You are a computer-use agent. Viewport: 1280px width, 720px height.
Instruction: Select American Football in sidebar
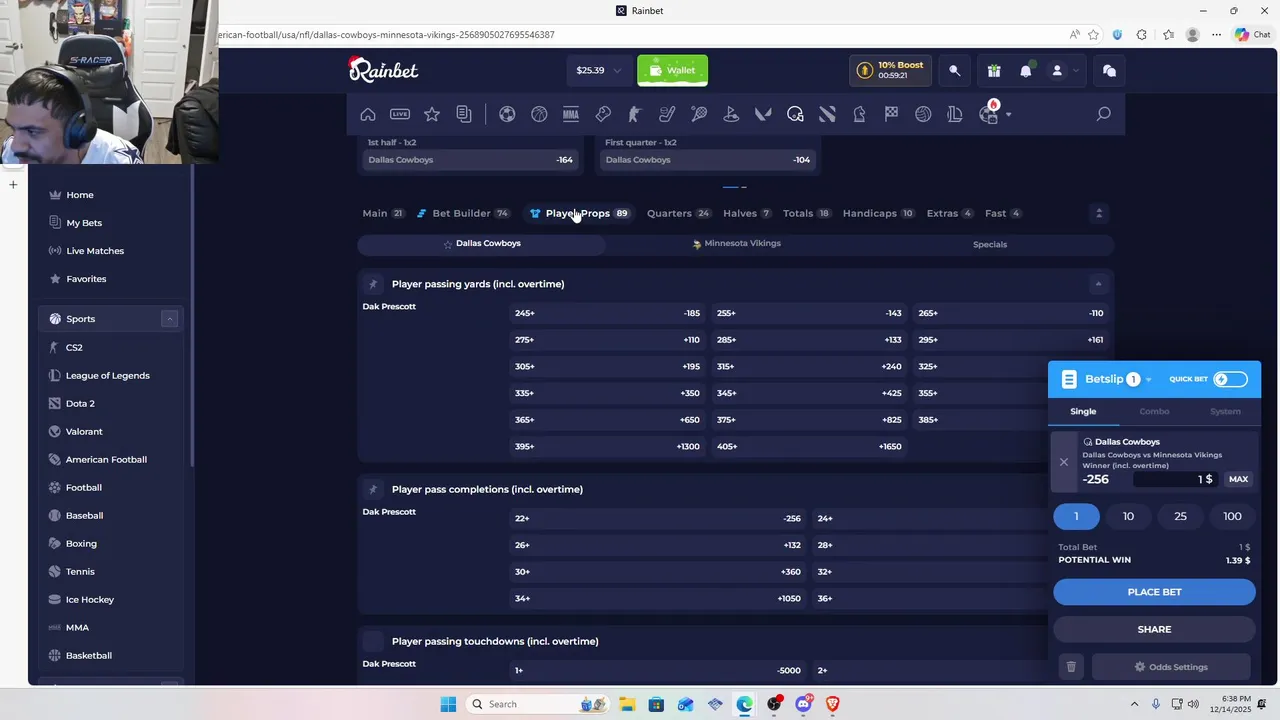tap(106, 459)
